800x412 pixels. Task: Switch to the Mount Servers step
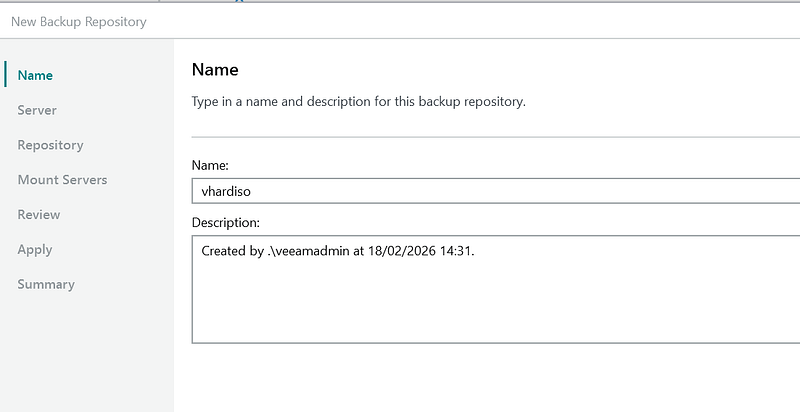(62, 180)
